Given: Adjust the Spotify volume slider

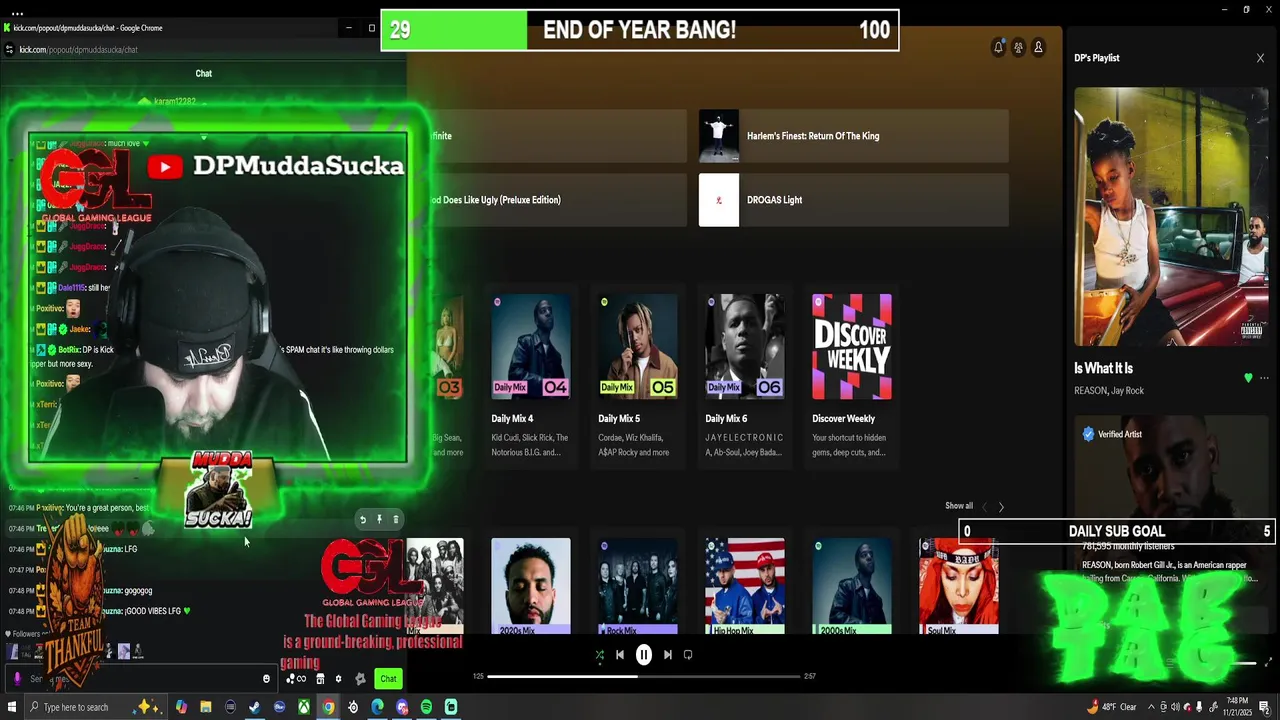Looking at the screenshot, I should (1242, 663).
